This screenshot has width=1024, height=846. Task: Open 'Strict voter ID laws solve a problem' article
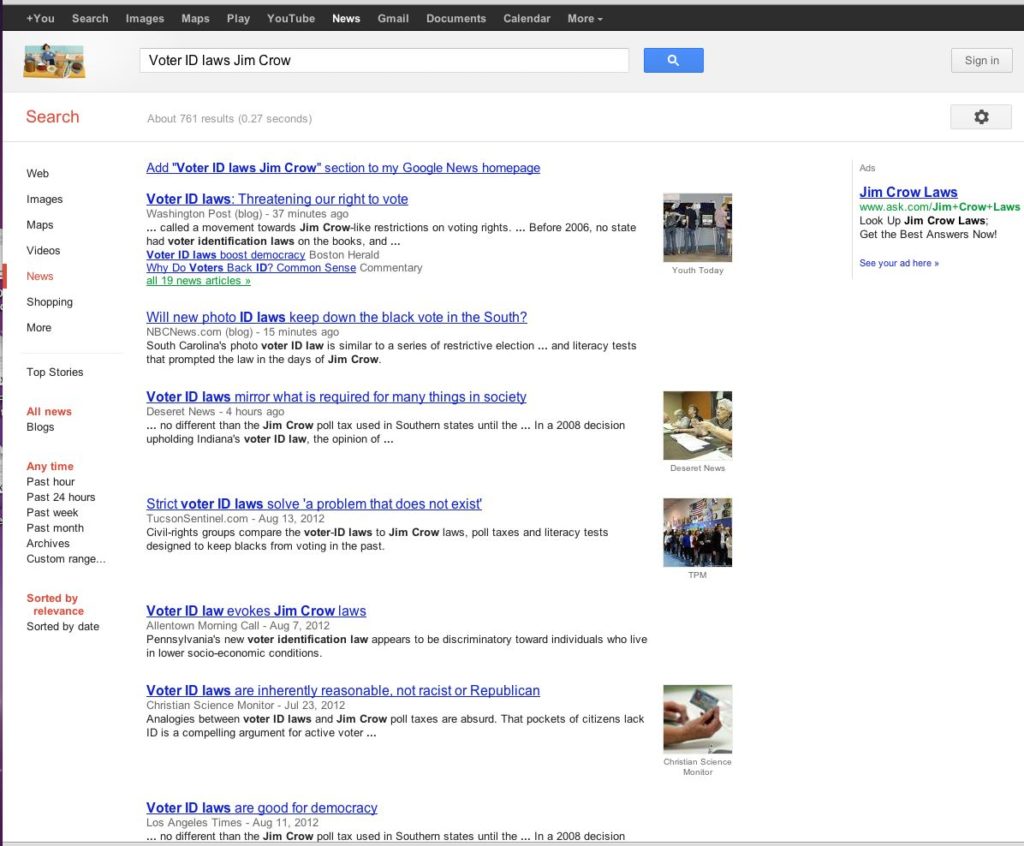pyautogui.click(x=314, y=504)
